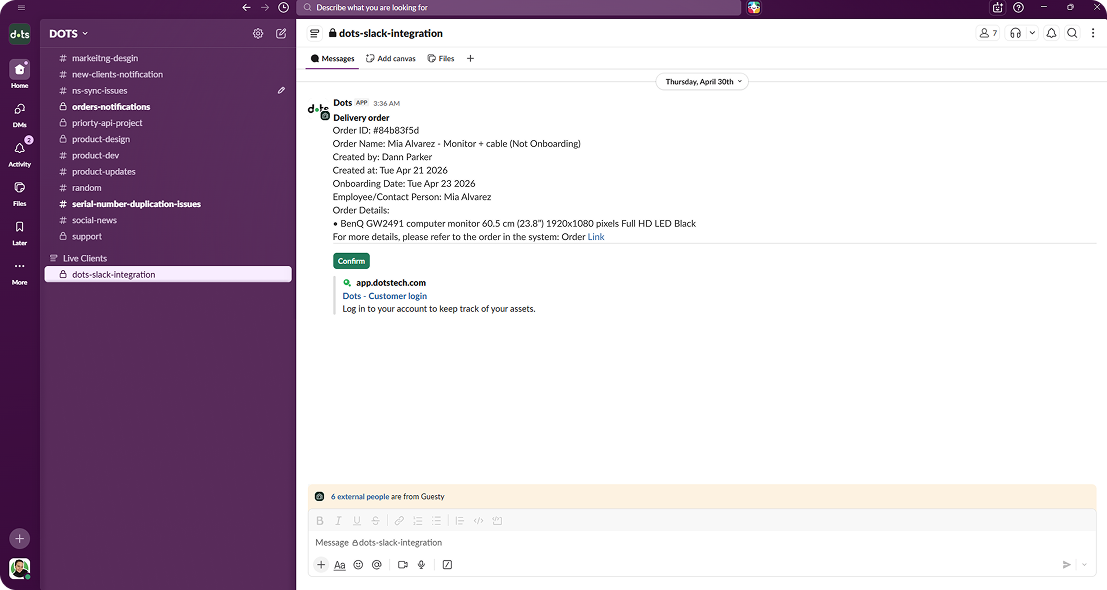Open the Add canvas tab

click(x=390, y=59)
